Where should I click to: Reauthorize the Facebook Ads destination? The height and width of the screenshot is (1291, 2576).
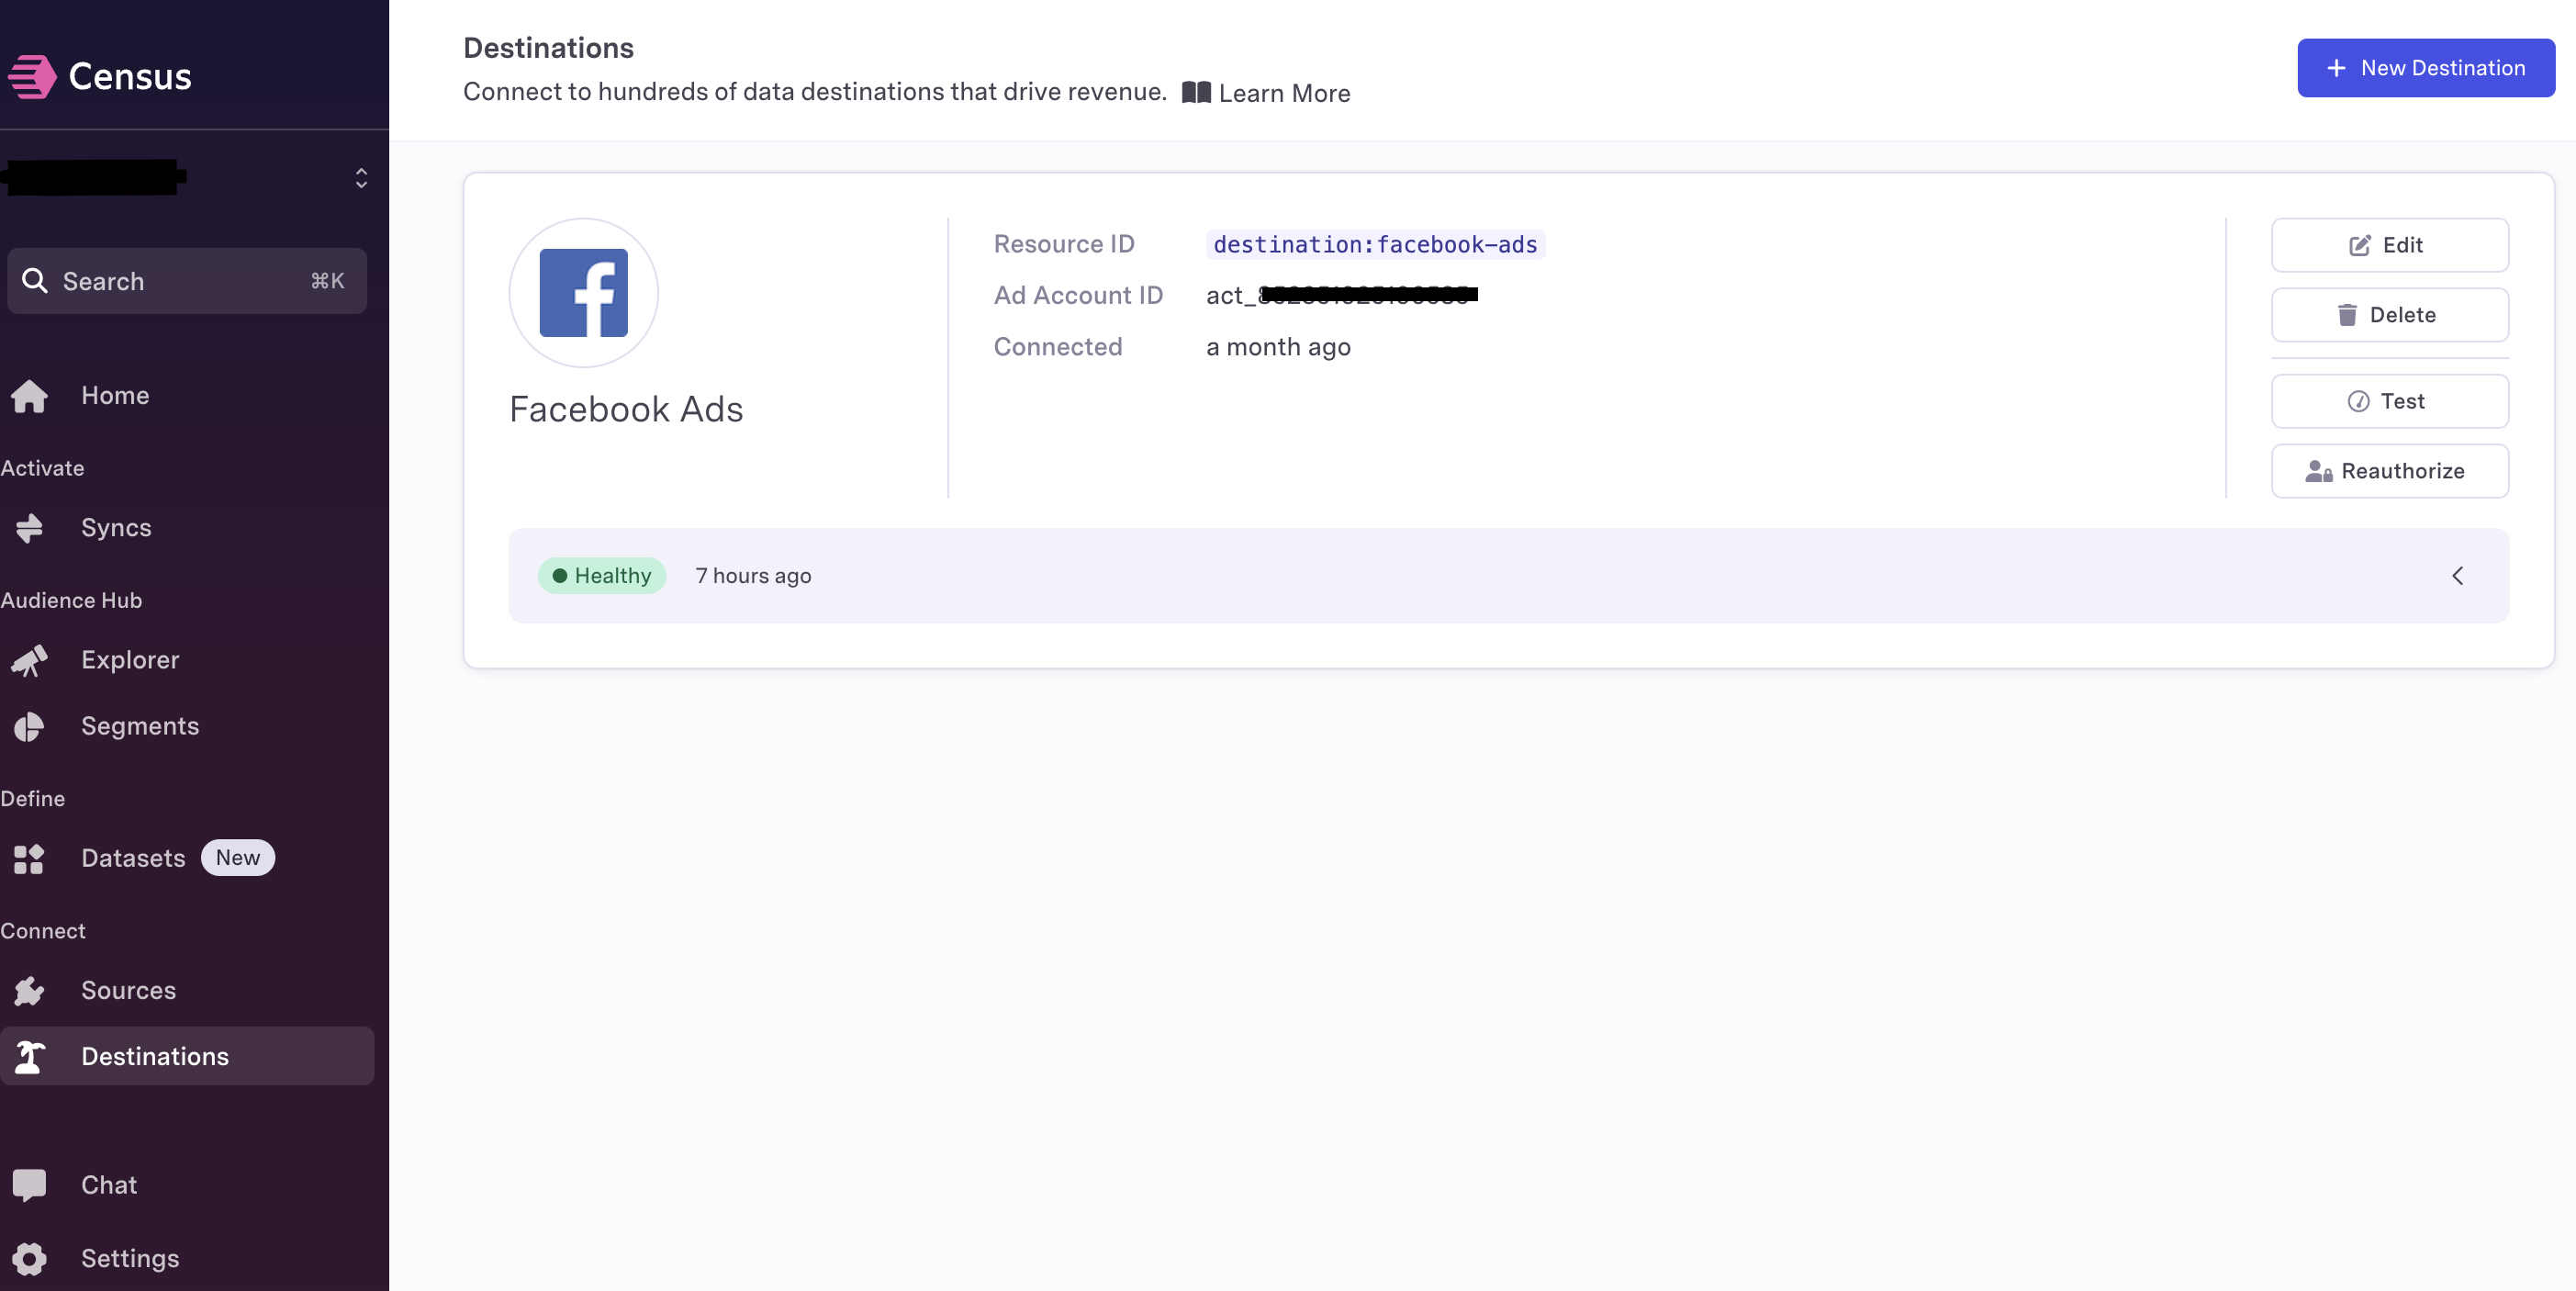[x=2389, y=471]
